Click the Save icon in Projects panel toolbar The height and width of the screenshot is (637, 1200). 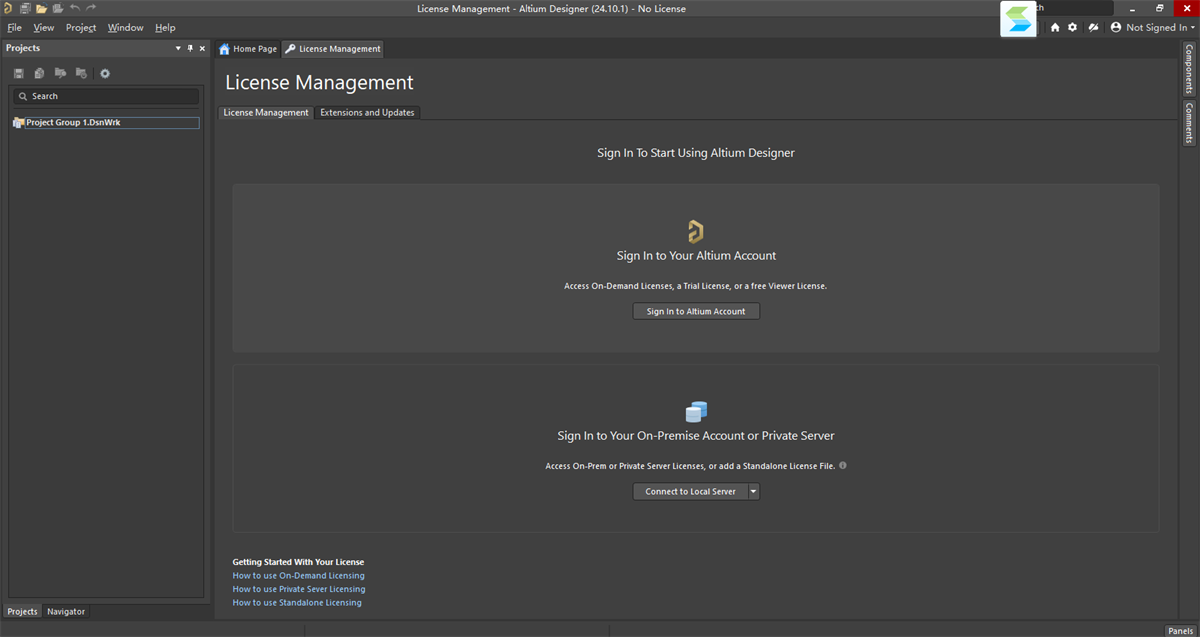click(19, 73)
